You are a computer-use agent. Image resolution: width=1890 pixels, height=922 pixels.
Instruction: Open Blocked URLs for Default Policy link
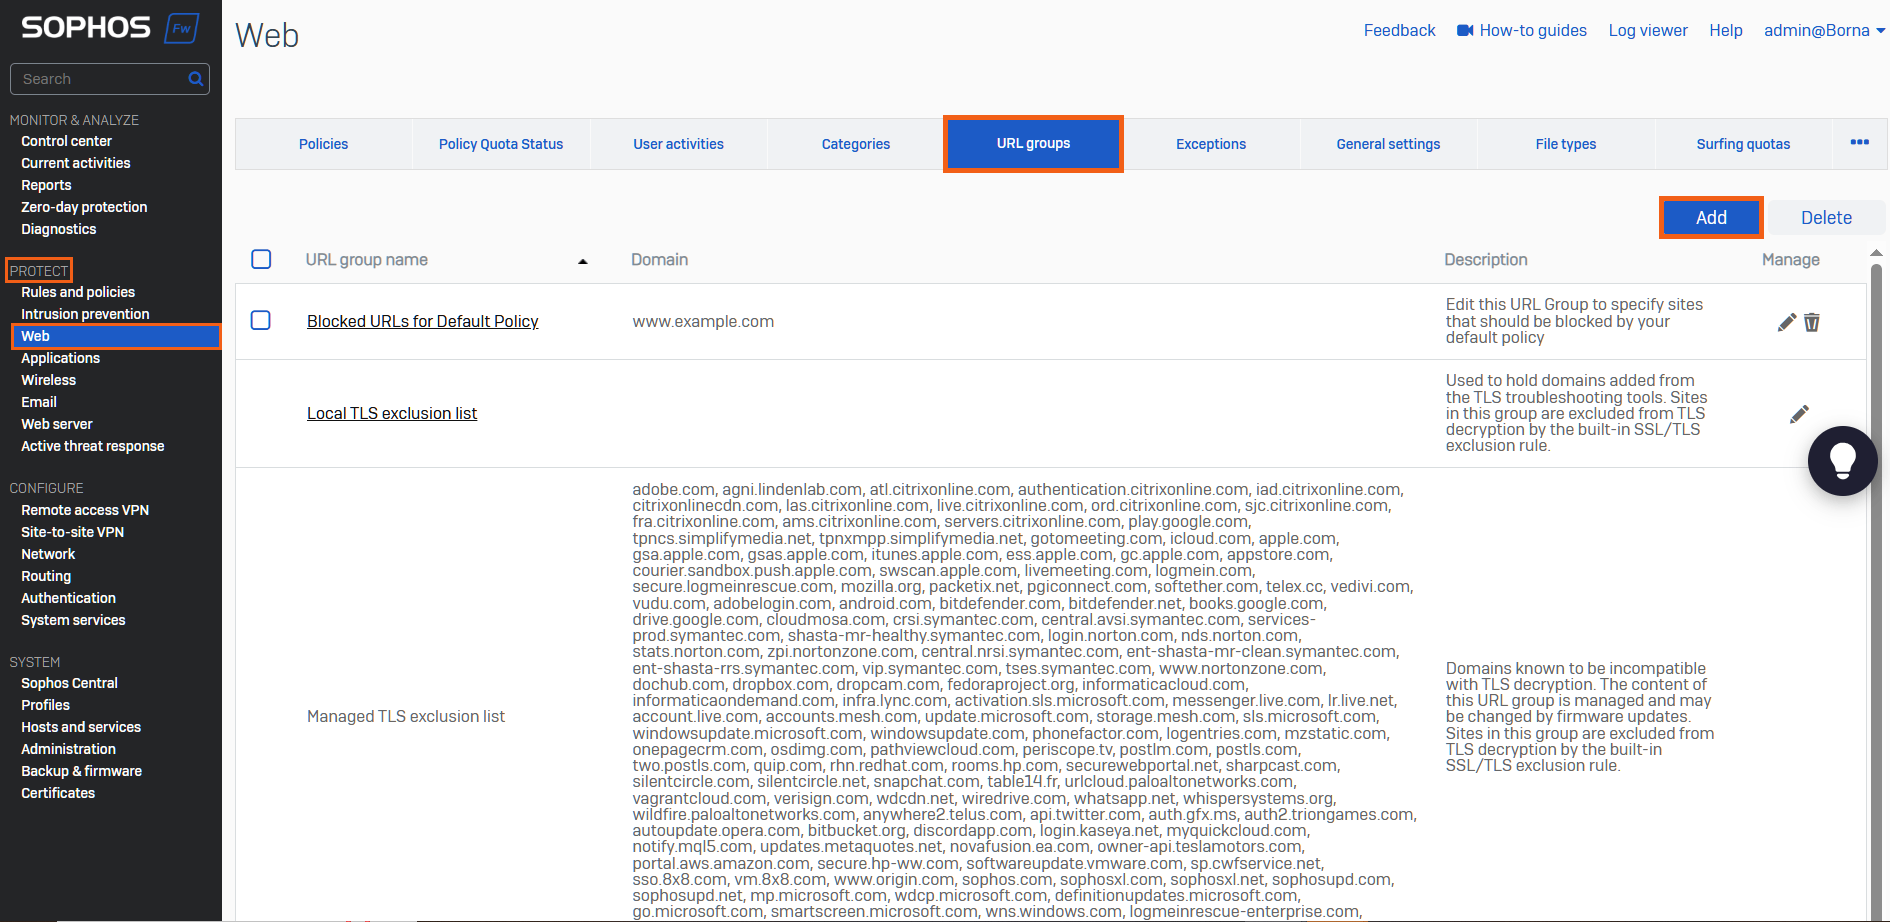(x=422, y=321)
